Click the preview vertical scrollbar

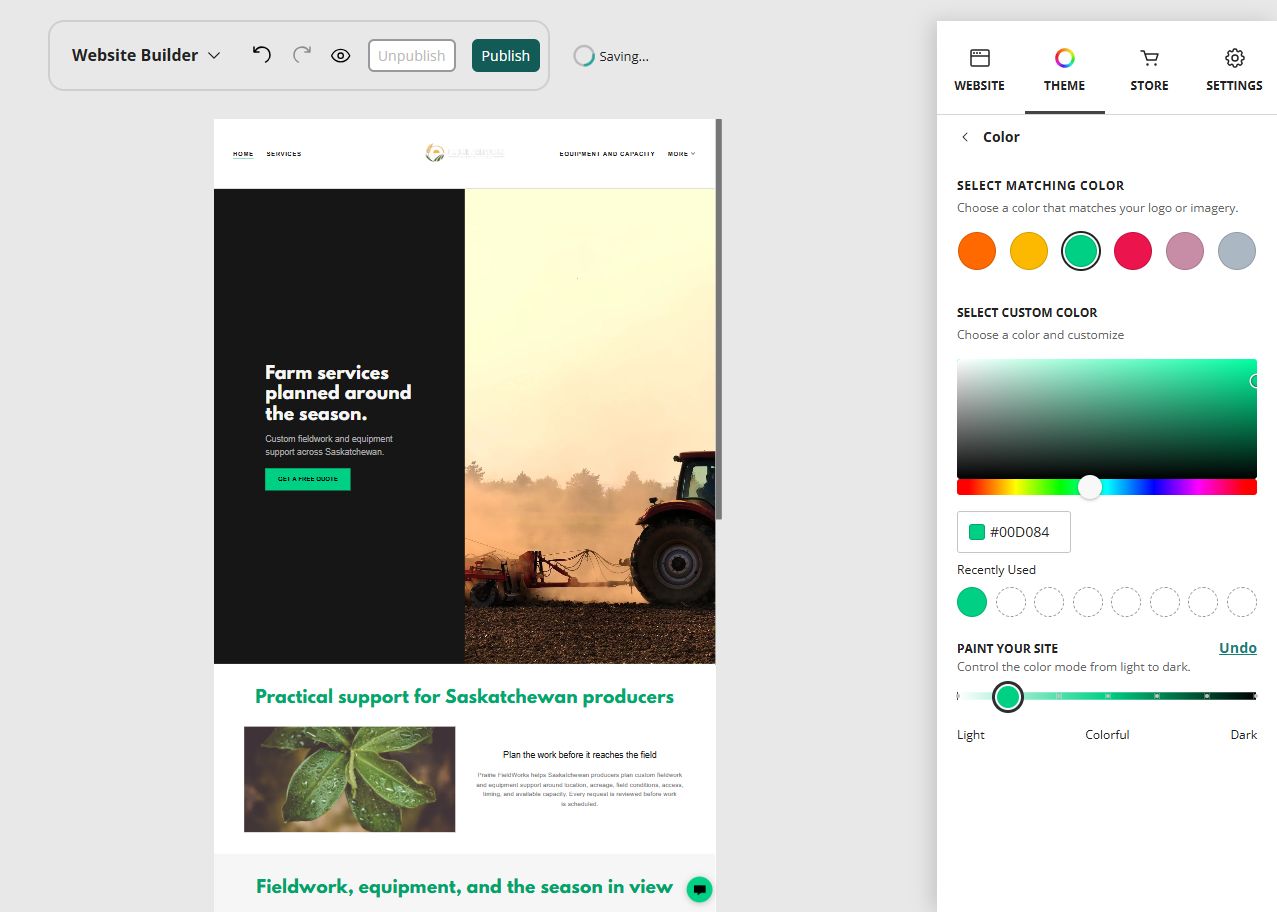(x=719, y=318)
